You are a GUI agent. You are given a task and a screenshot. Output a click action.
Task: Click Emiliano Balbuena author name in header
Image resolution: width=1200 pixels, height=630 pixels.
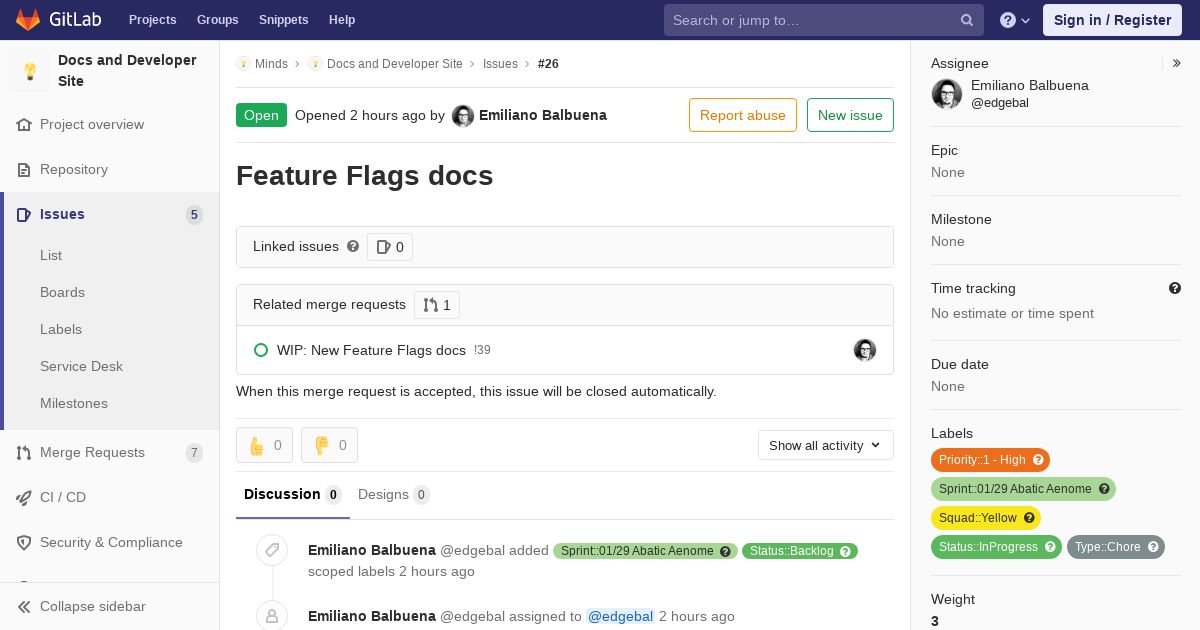(x=543, y=115)
